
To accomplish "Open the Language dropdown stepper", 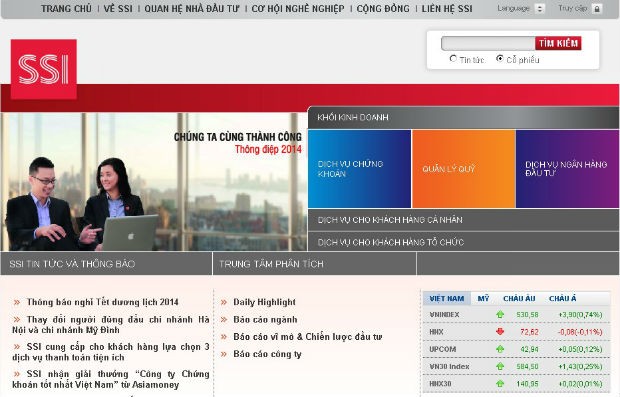I will 540,9.
